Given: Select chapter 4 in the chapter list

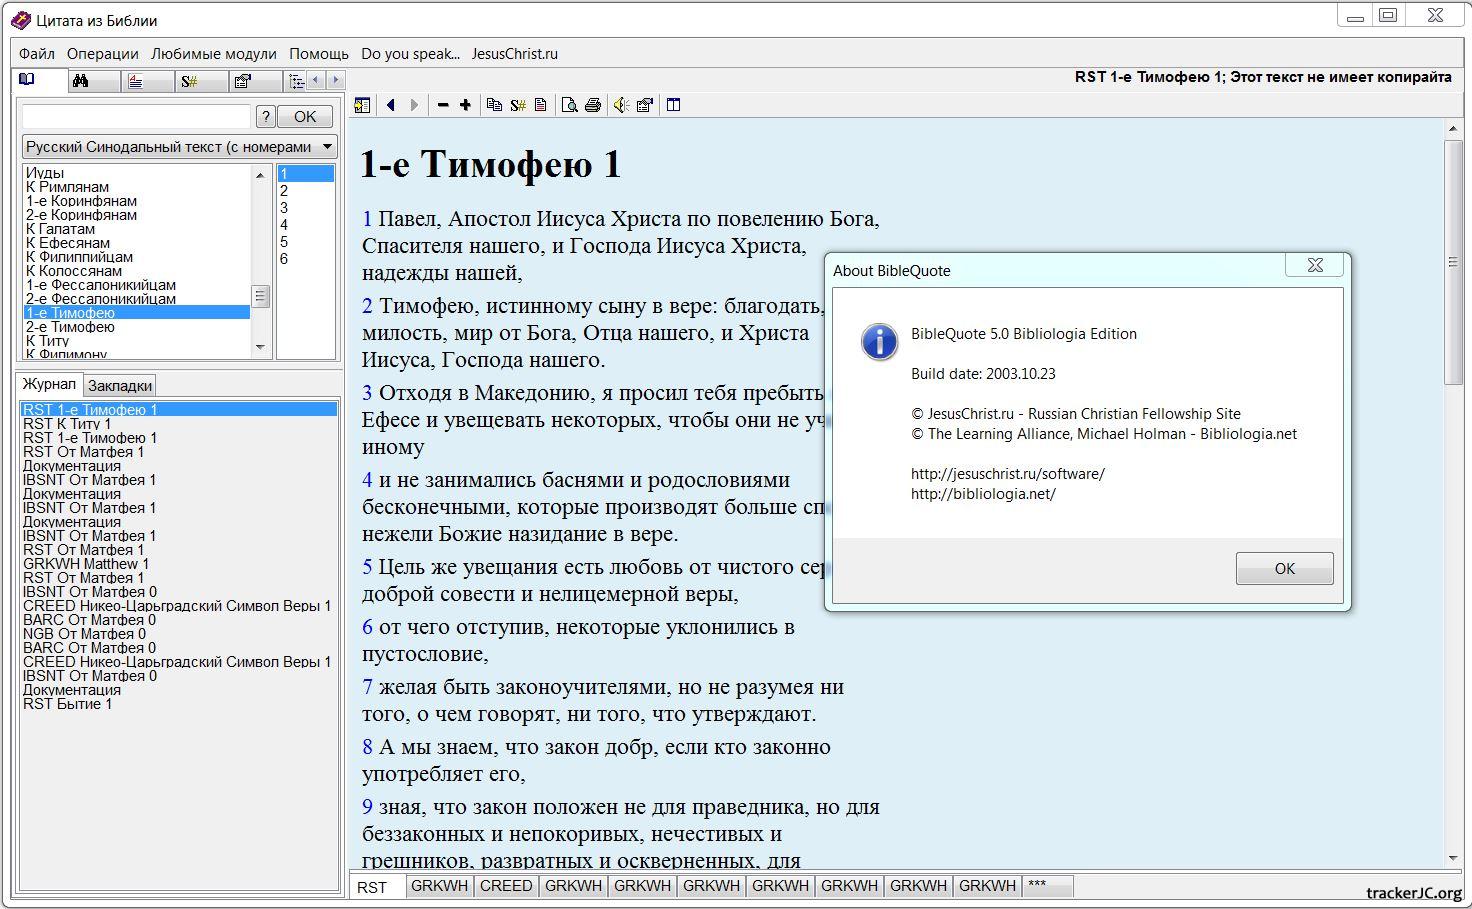Looking at the screenshot, I should (x=284, y=225).
